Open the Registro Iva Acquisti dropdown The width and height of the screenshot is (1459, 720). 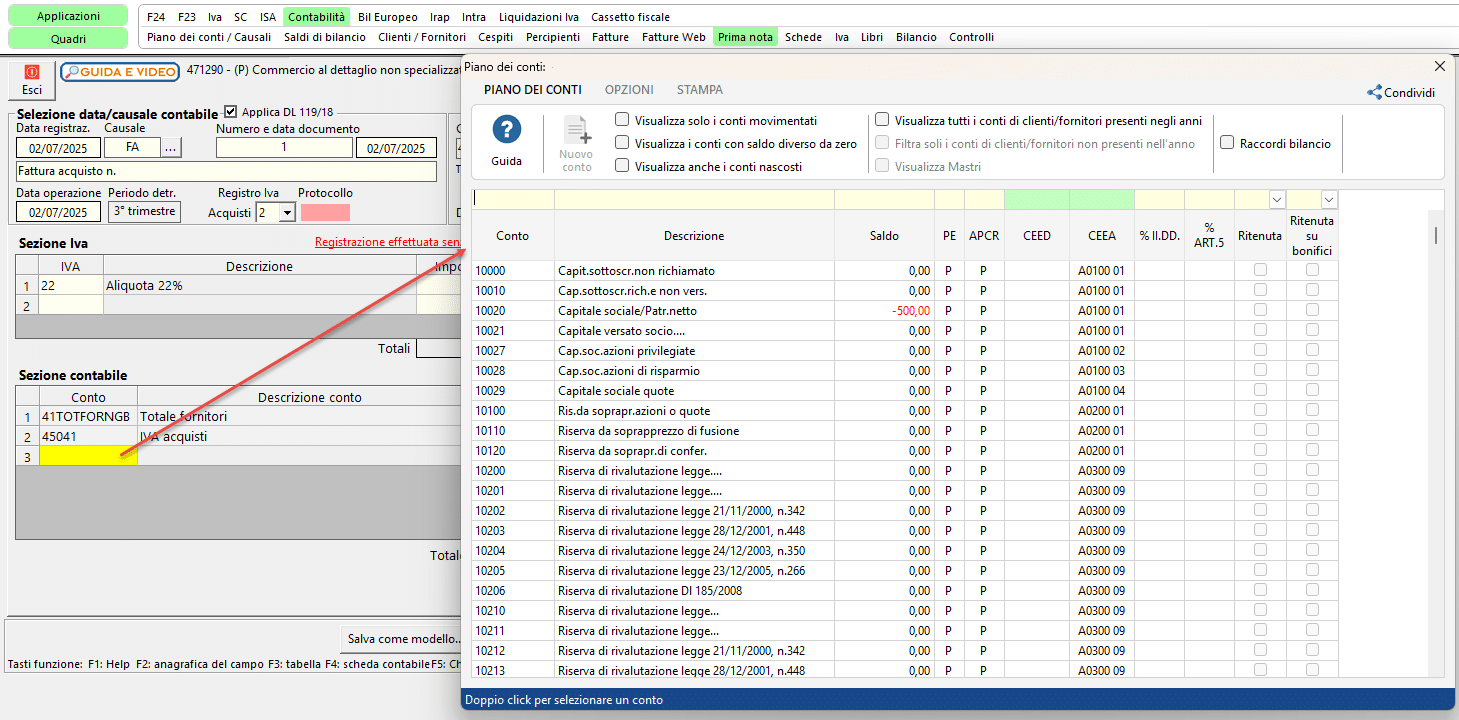[x=287, y=212]
